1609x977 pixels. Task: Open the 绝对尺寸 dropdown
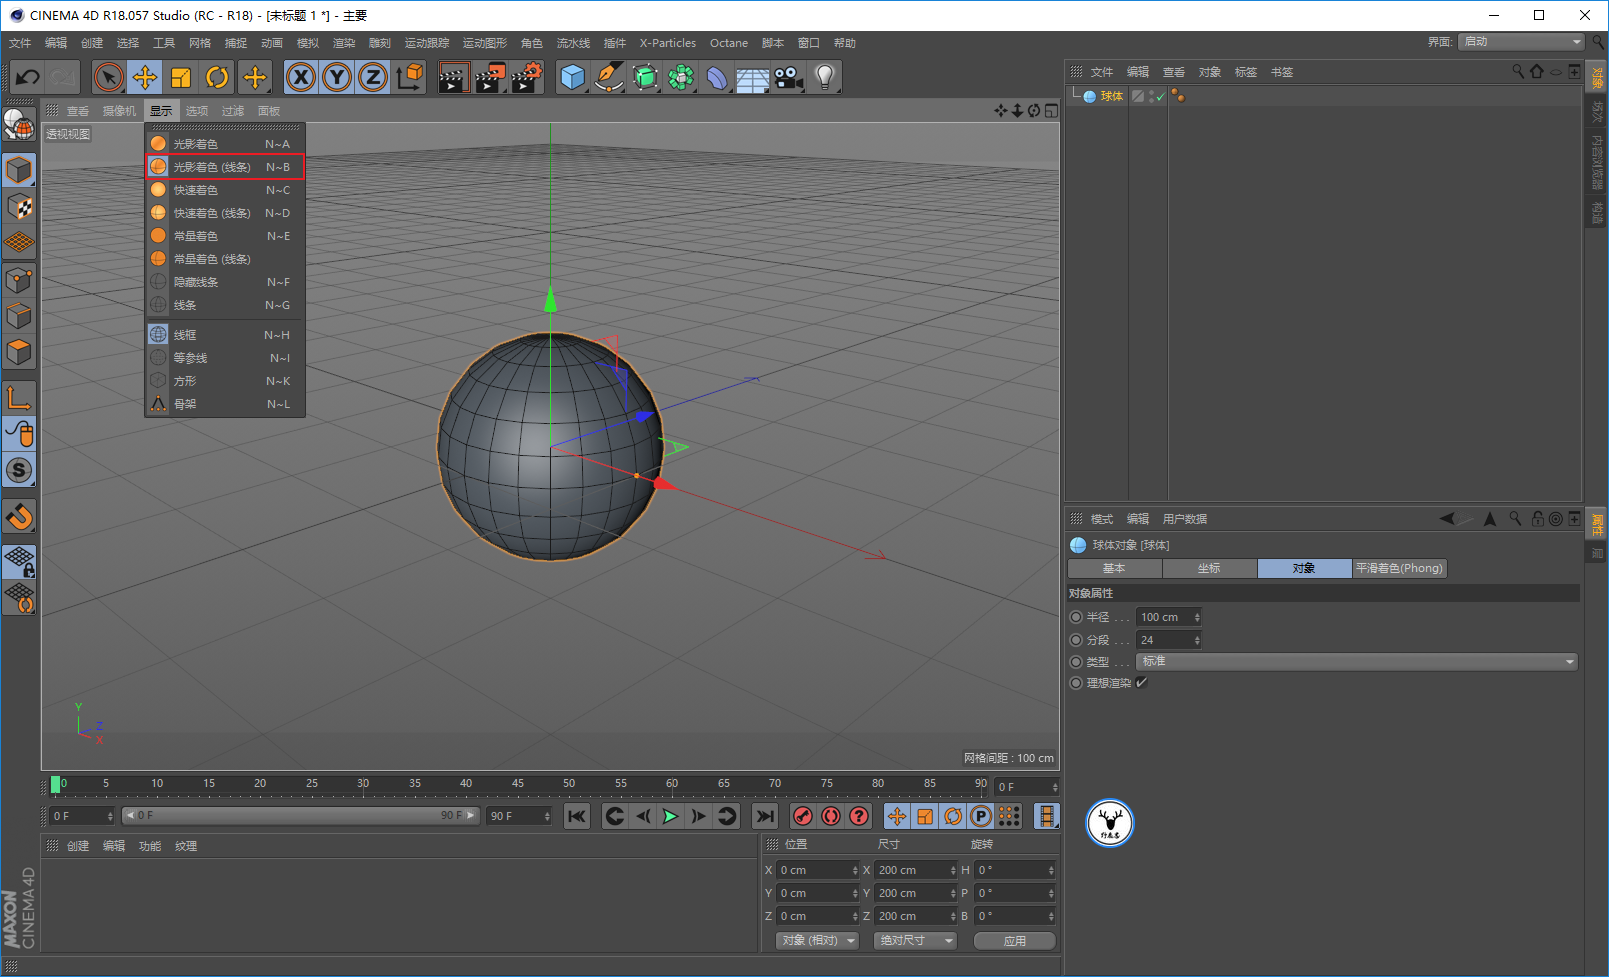tap(915, 941)
